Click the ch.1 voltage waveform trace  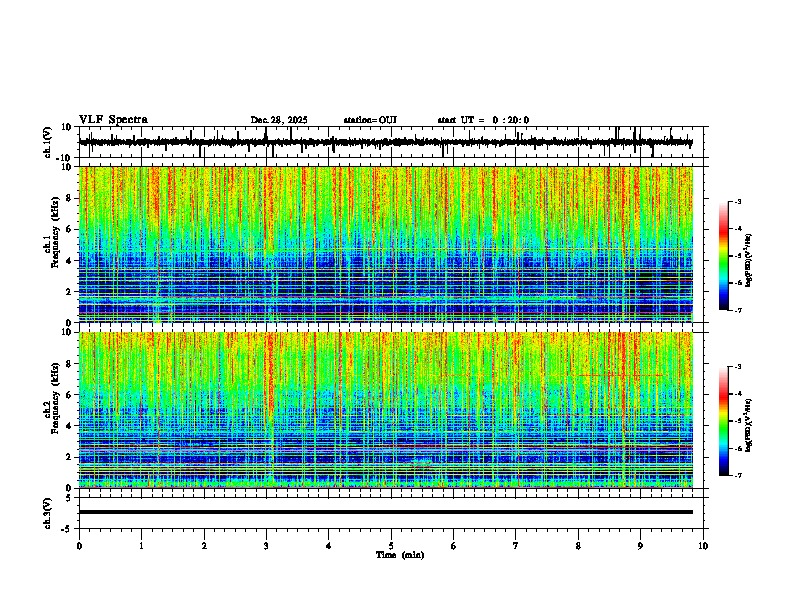click(x=385, y=142)
